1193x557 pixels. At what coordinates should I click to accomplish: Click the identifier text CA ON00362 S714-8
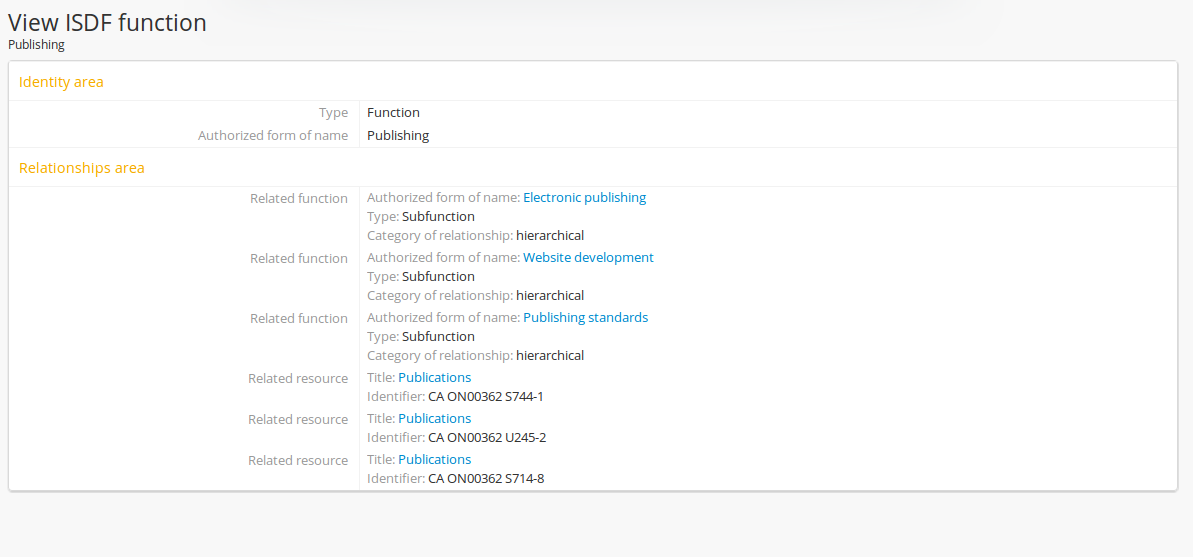pos(485,479)
